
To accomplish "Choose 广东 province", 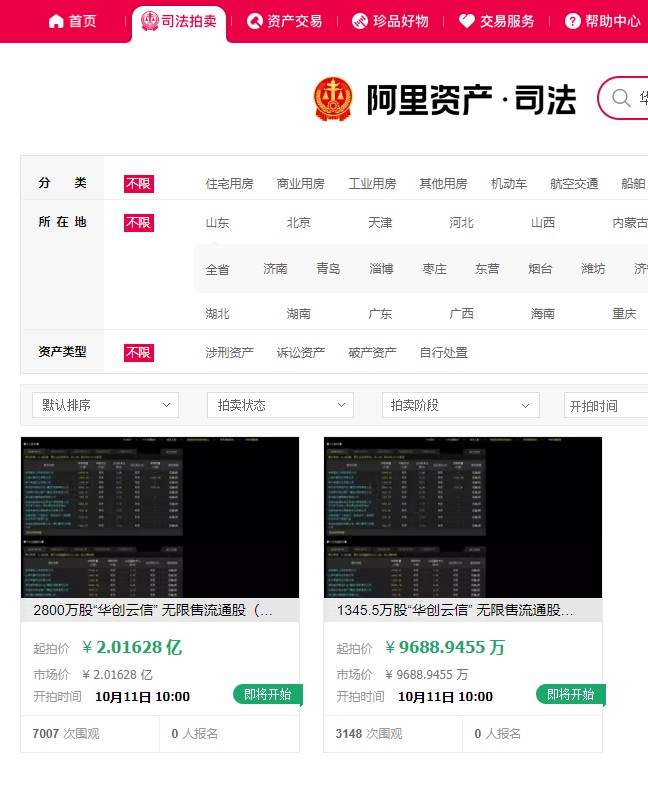I will [380, 313].
